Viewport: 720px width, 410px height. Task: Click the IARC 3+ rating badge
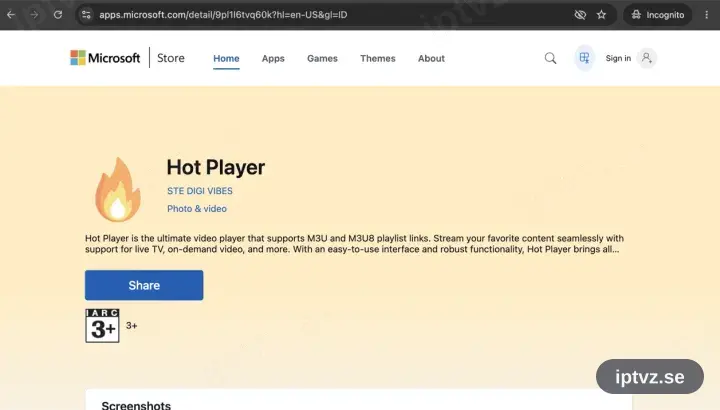(102, 326)
